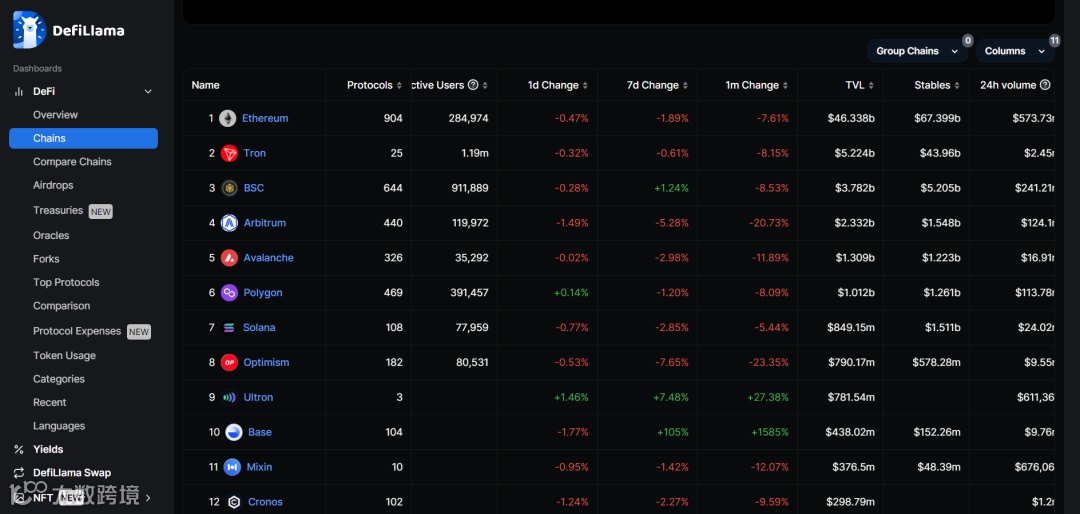Image resolution: width=1080 pixels, height=514 pixels.
Task: Open the Cronos chain link
Action: [x=265, y=502]
